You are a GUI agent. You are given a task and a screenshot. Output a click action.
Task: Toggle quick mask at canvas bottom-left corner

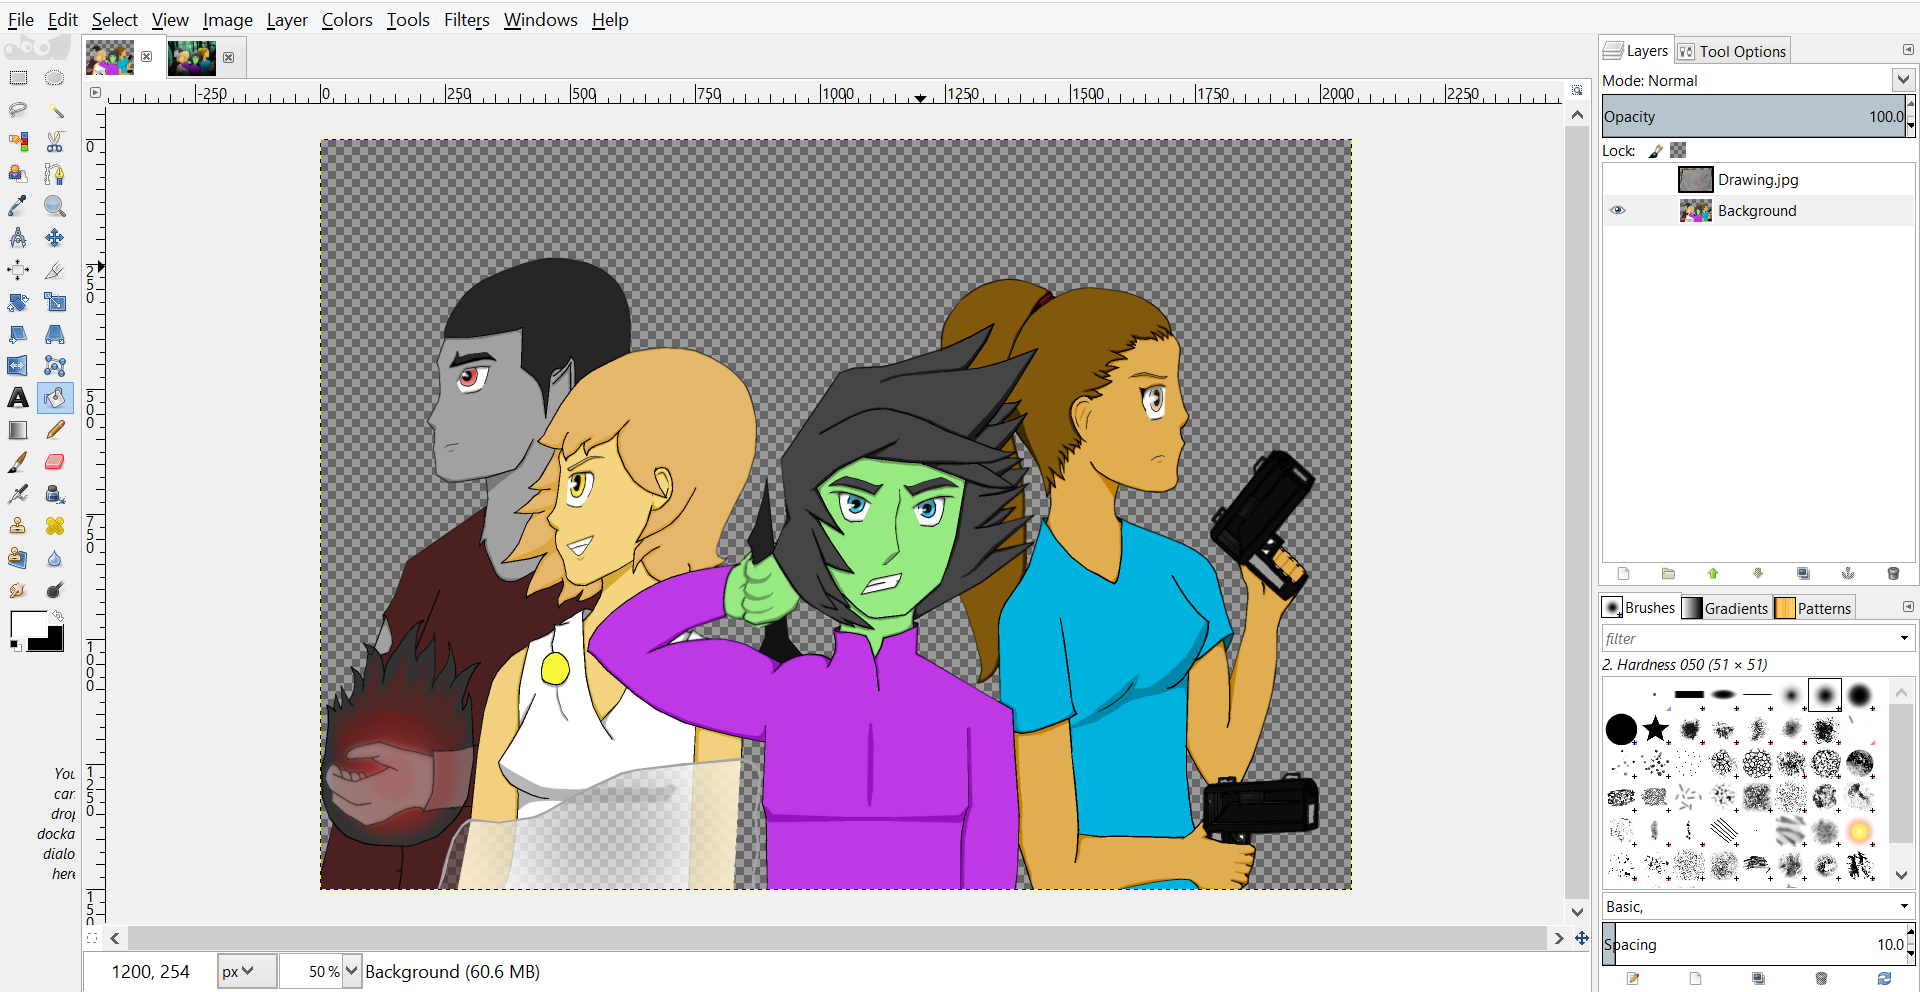tap(92, 938)
